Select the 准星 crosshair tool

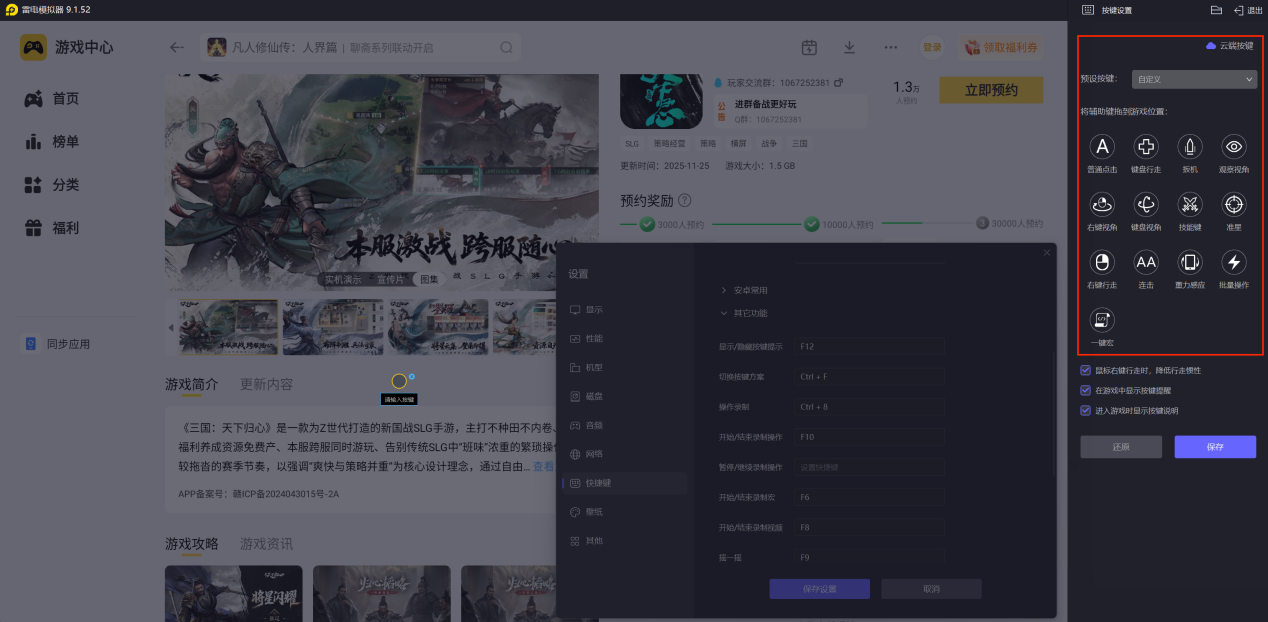[x=1234, y=205]
